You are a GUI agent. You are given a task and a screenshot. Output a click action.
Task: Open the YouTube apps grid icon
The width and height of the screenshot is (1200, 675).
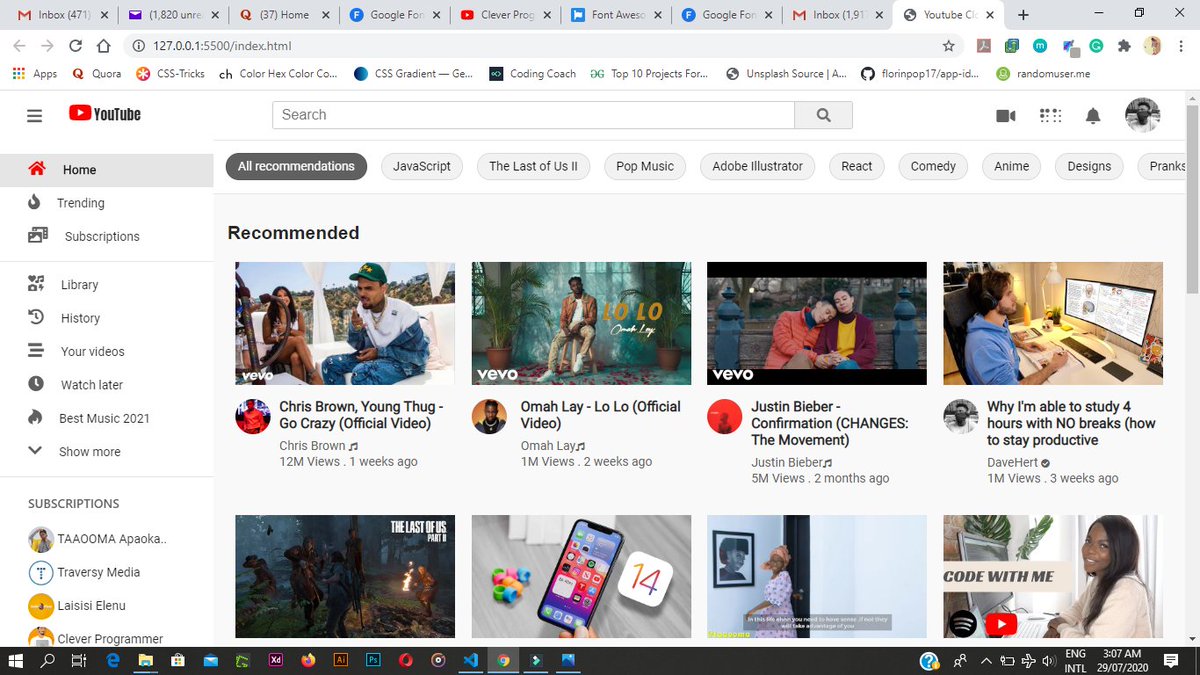[1050, 116]
